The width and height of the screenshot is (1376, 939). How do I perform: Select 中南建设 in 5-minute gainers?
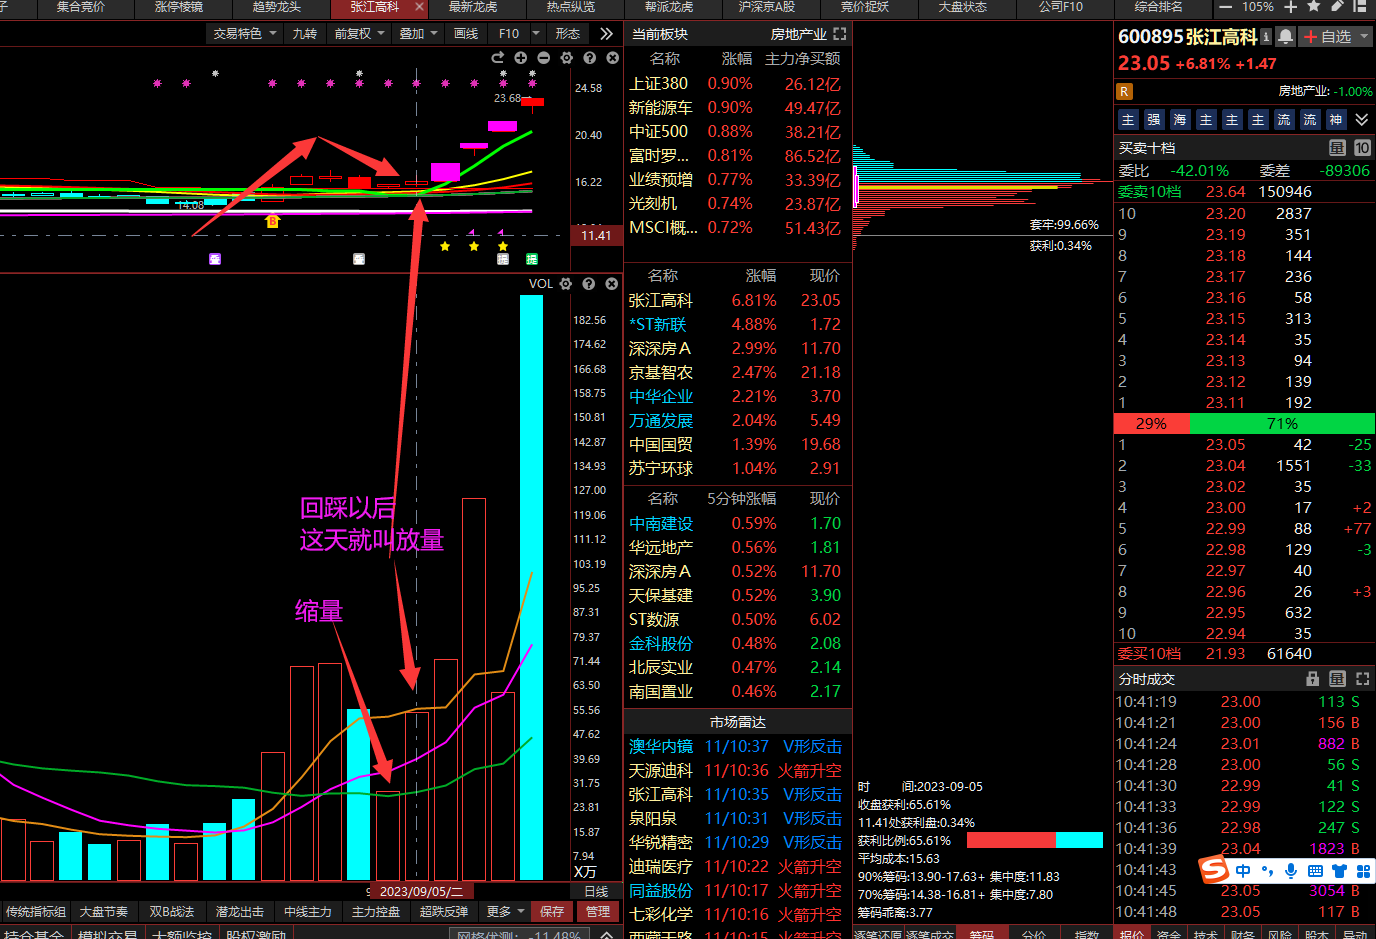coord(661,524)
